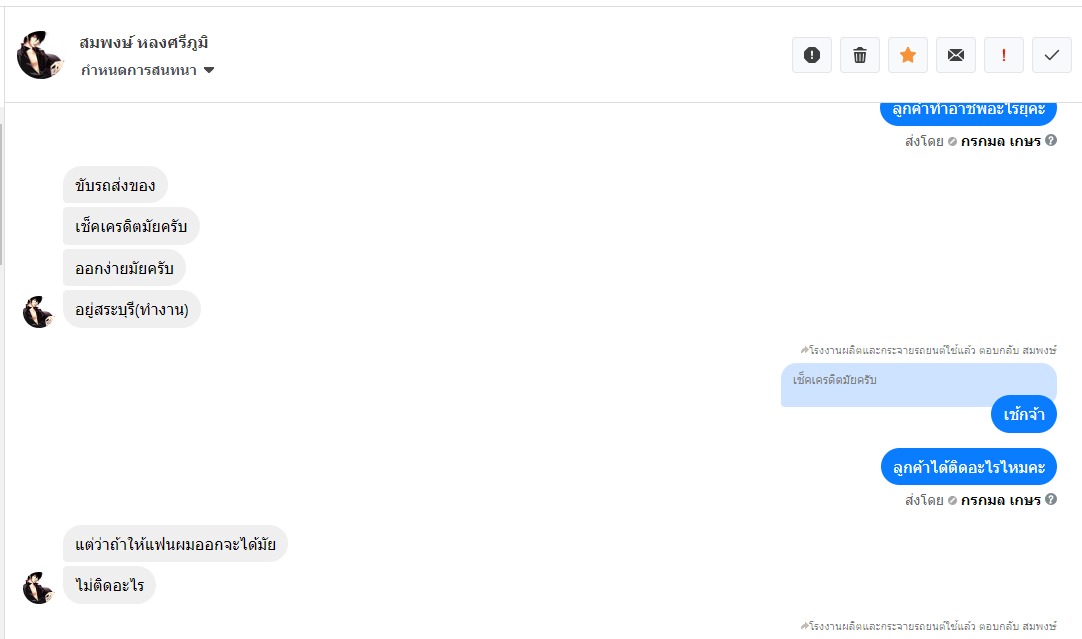Viewport: 1082px width, 639px height.
Task: Click the avatar beside อยู่สระบุรี(ทำงาน)
Action: click(38, 311)
